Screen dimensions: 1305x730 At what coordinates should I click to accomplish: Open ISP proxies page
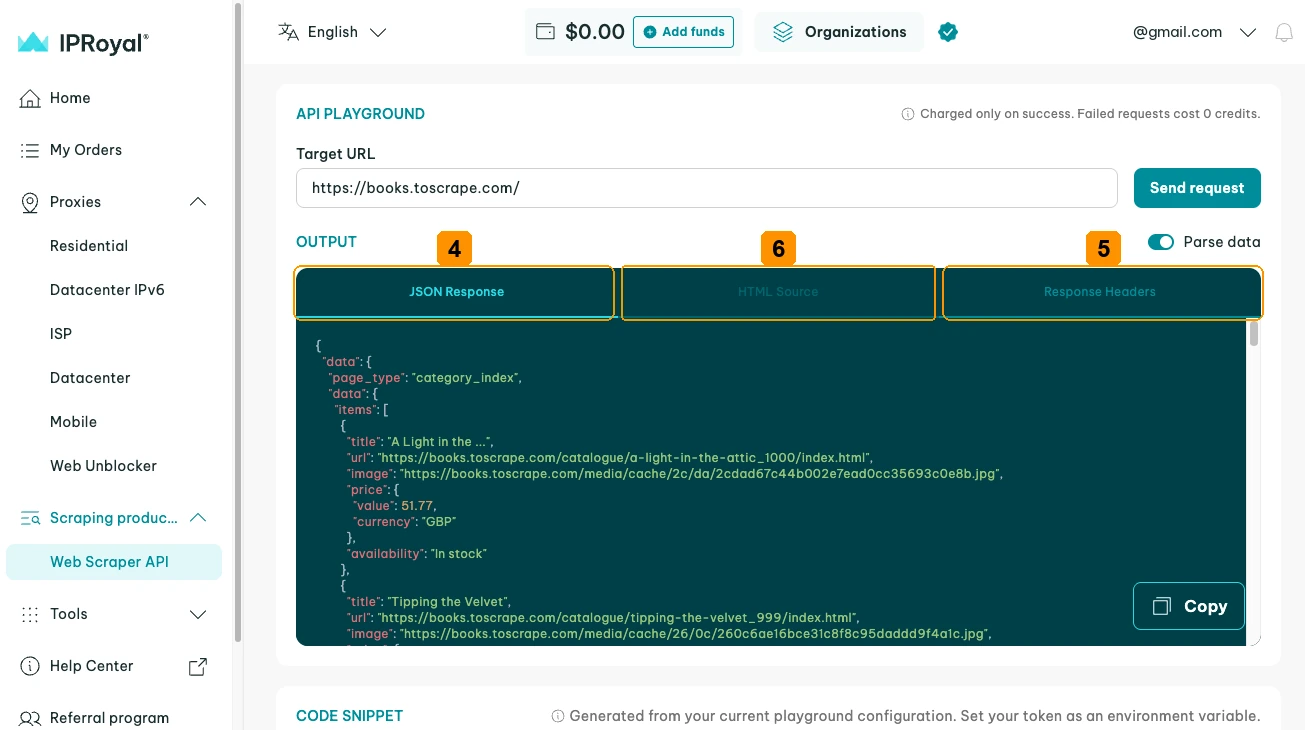point(61,334)
